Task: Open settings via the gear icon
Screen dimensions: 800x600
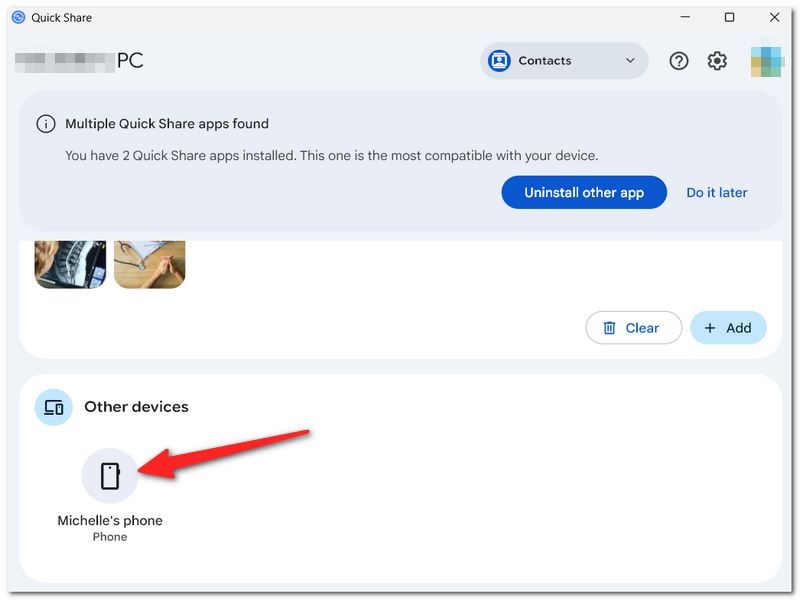Action: [x=717, y=61]
